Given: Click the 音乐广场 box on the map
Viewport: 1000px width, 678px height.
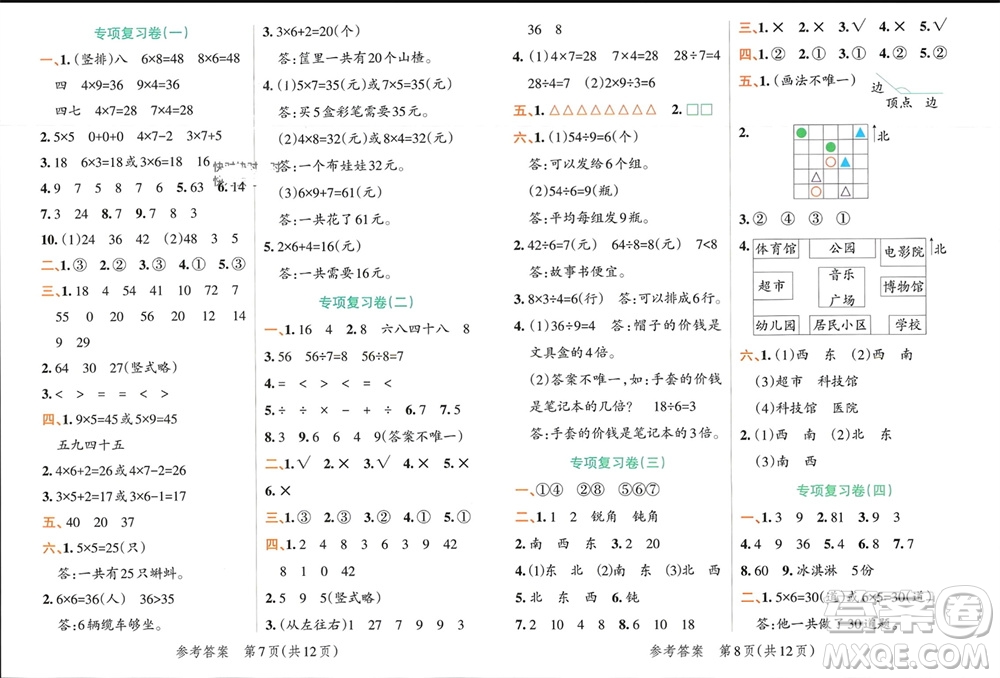Looking at the screenshot, I should [842, 287].
